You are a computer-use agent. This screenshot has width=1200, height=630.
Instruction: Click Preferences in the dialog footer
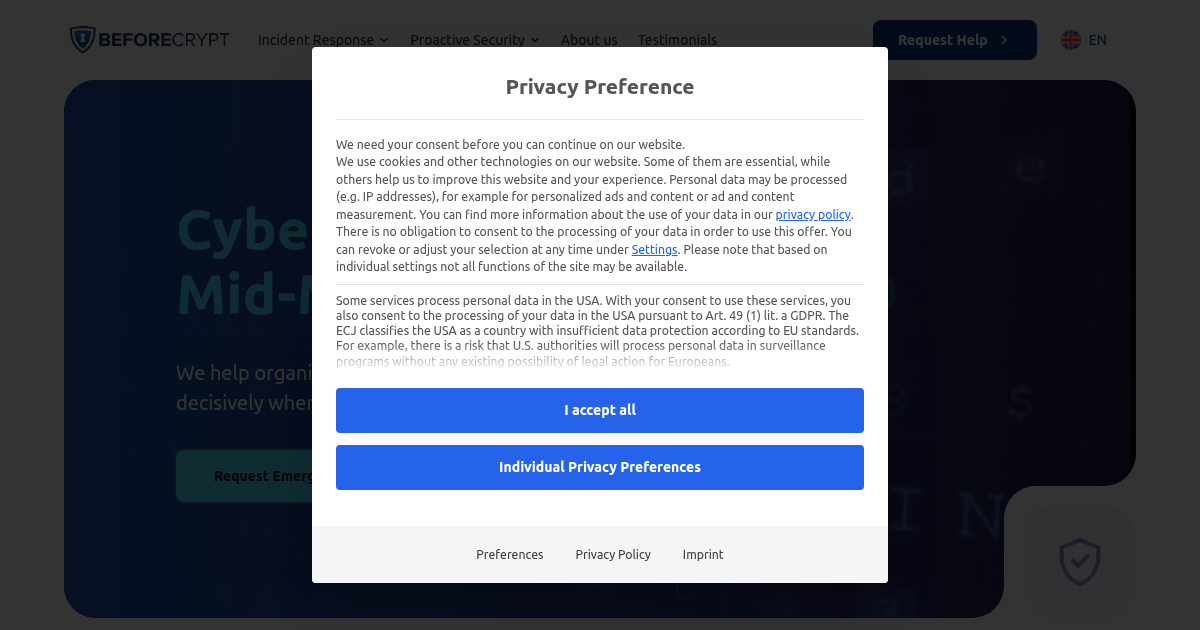point(510,554)
